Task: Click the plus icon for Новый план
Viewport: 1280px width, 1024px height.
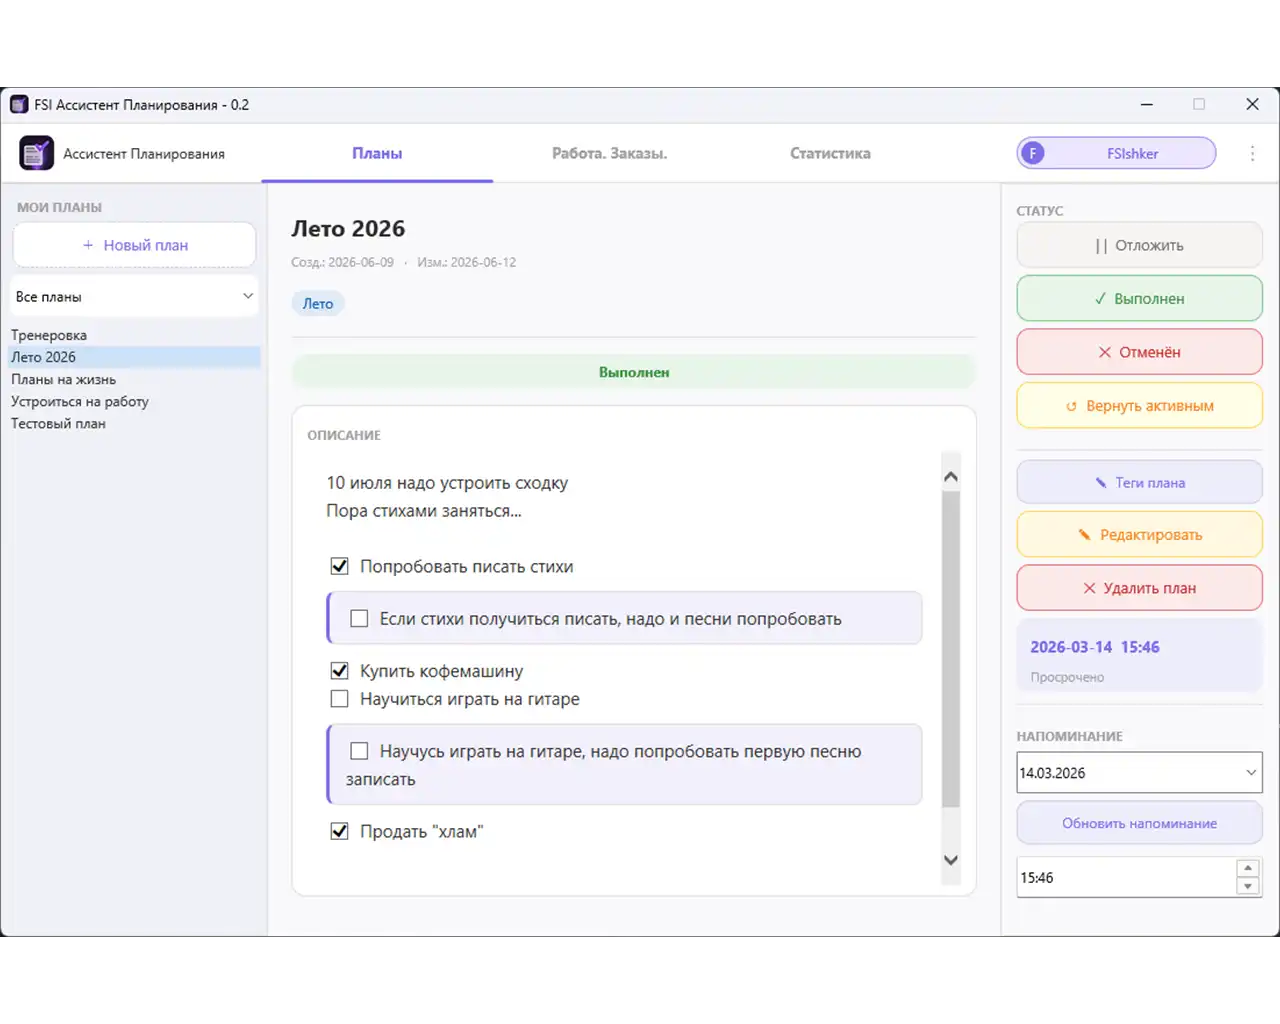Action: point(88,245)
